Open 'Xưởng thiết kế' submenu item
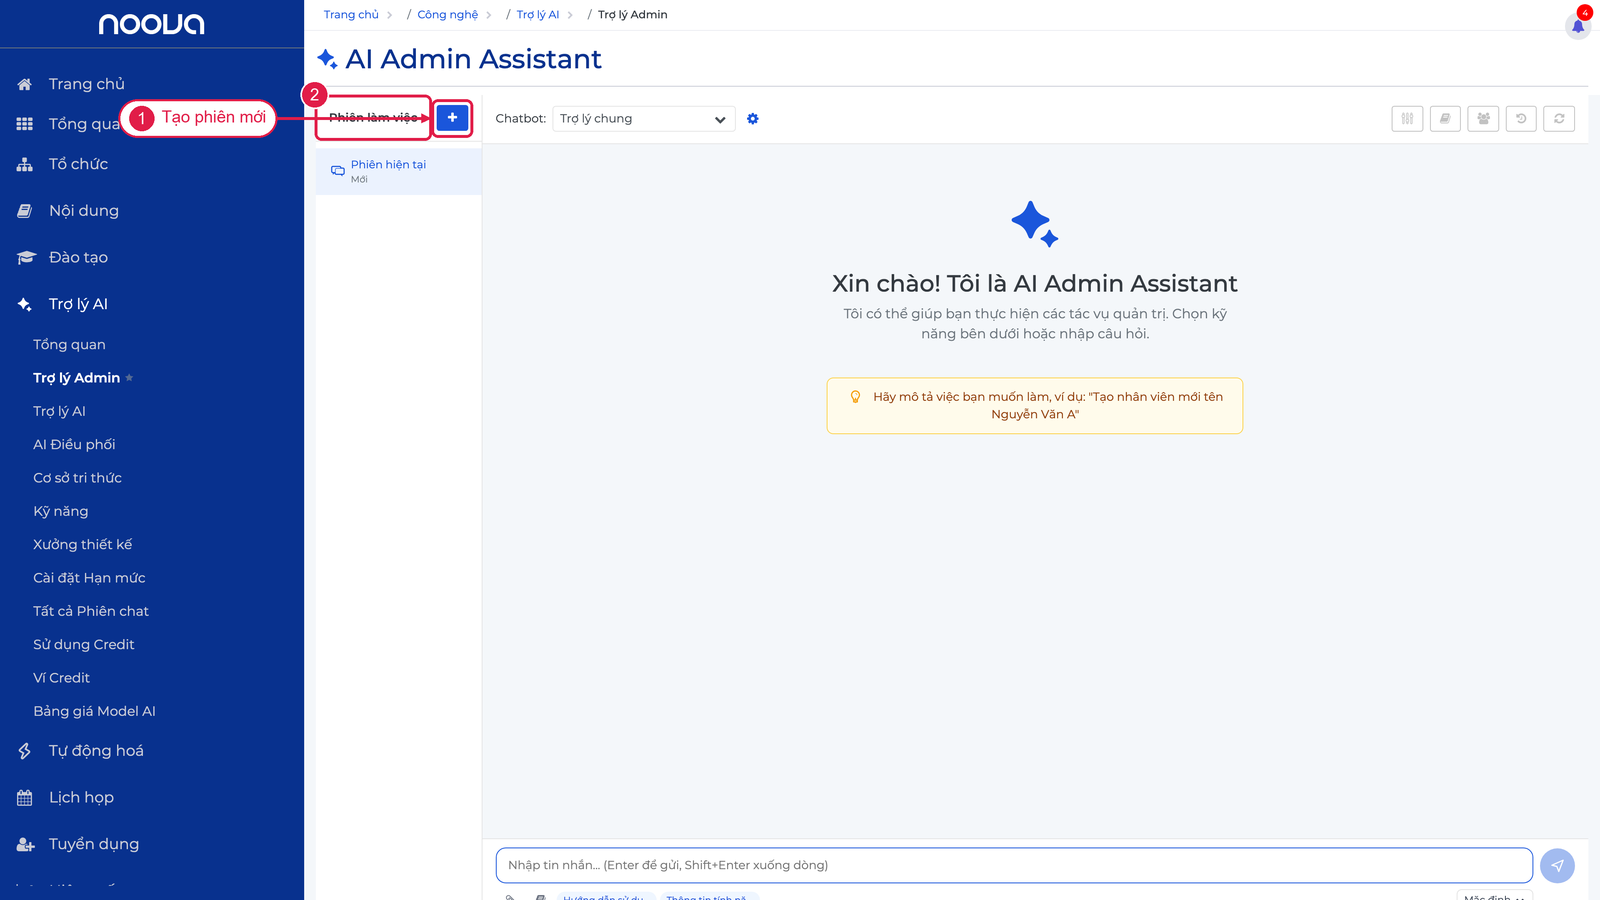Viewport: 1600px width, 900px height. click(x=82, y=545)
